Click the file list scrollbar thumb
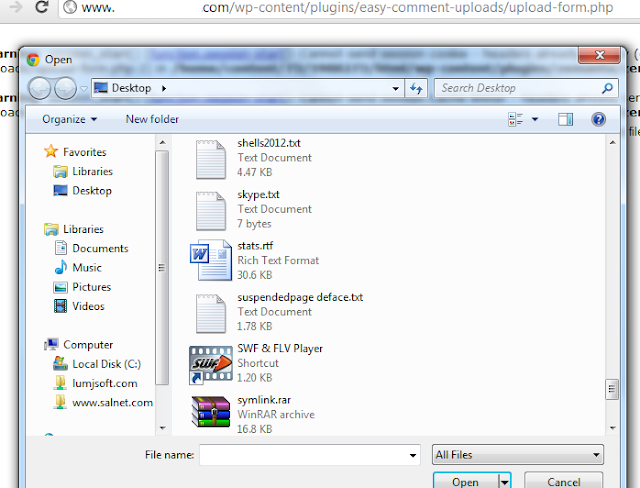The image size is (640, 488). 612,390
